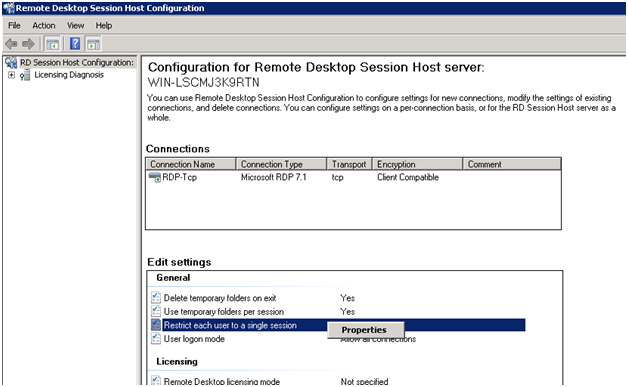The width and height of the screenshot is (628, 387).
Task: Select the User logon mode setting
Action: [194, 339]
